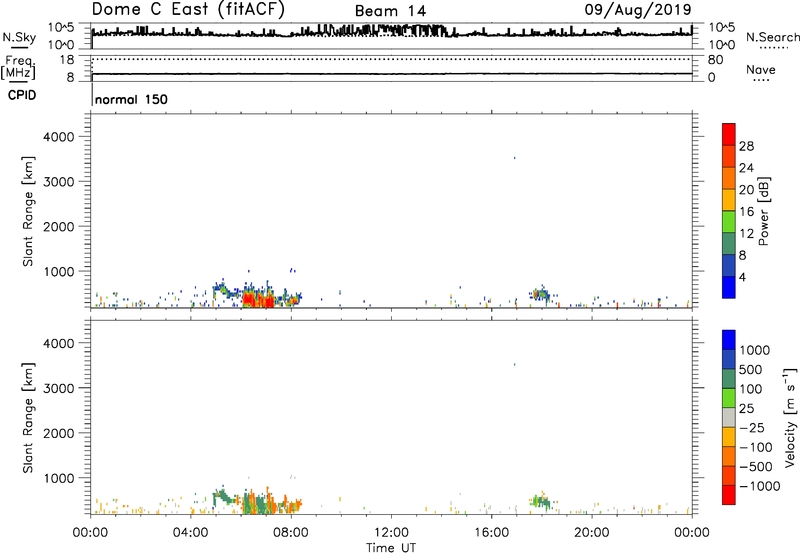Click the power echo cluster near 18:00
The height and width of the screenshot is (554, 800).
(x=541, y=295)
